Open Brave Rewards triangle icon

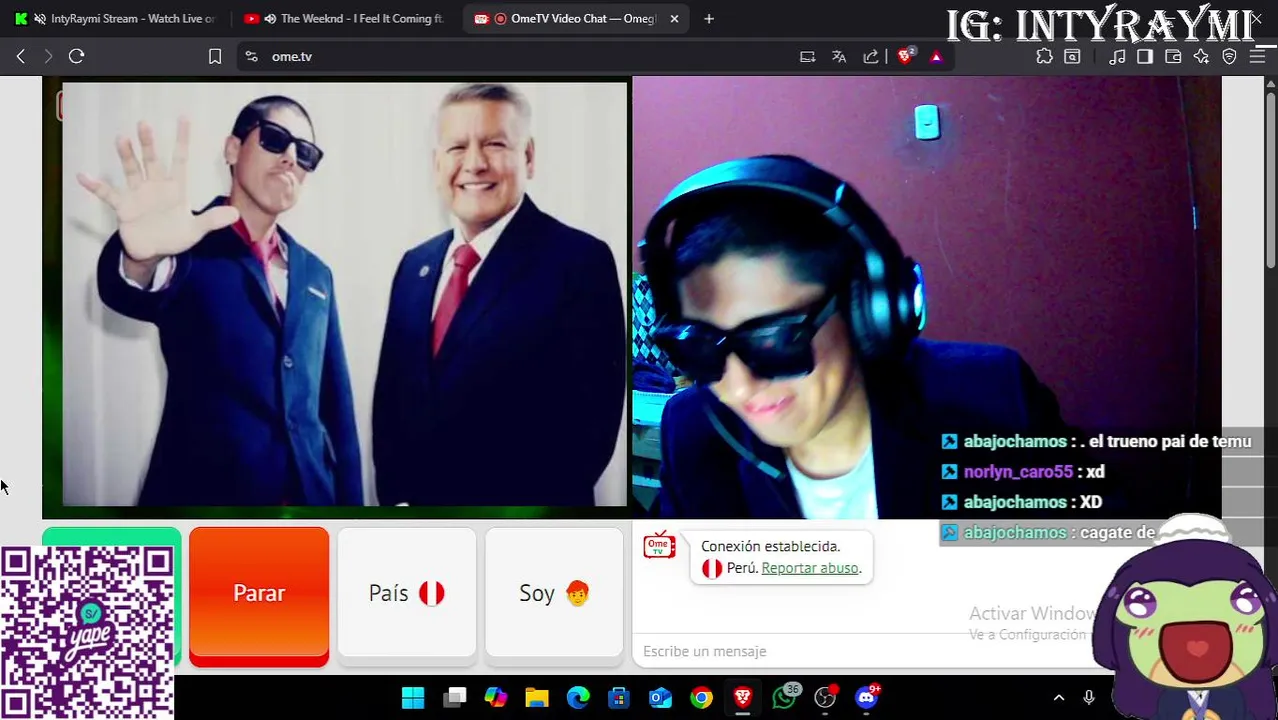coord(936,57)
